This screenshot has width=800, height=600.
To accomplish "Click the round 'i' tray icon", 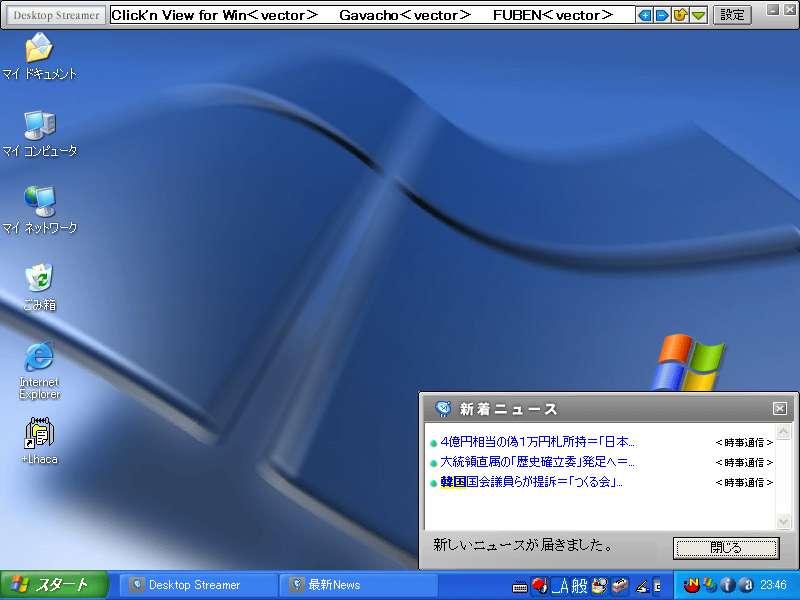I will [728, 585].
